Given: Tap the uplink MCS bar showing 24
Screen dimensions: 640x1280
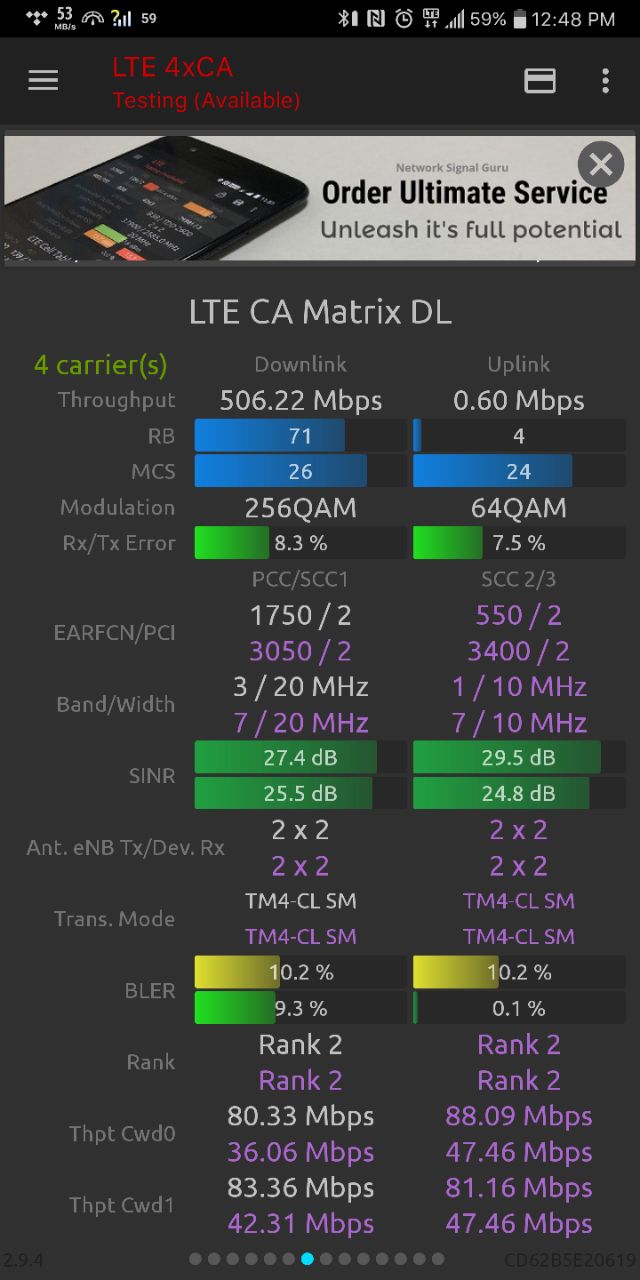Looking at the screenshot, I should (519, 471).
